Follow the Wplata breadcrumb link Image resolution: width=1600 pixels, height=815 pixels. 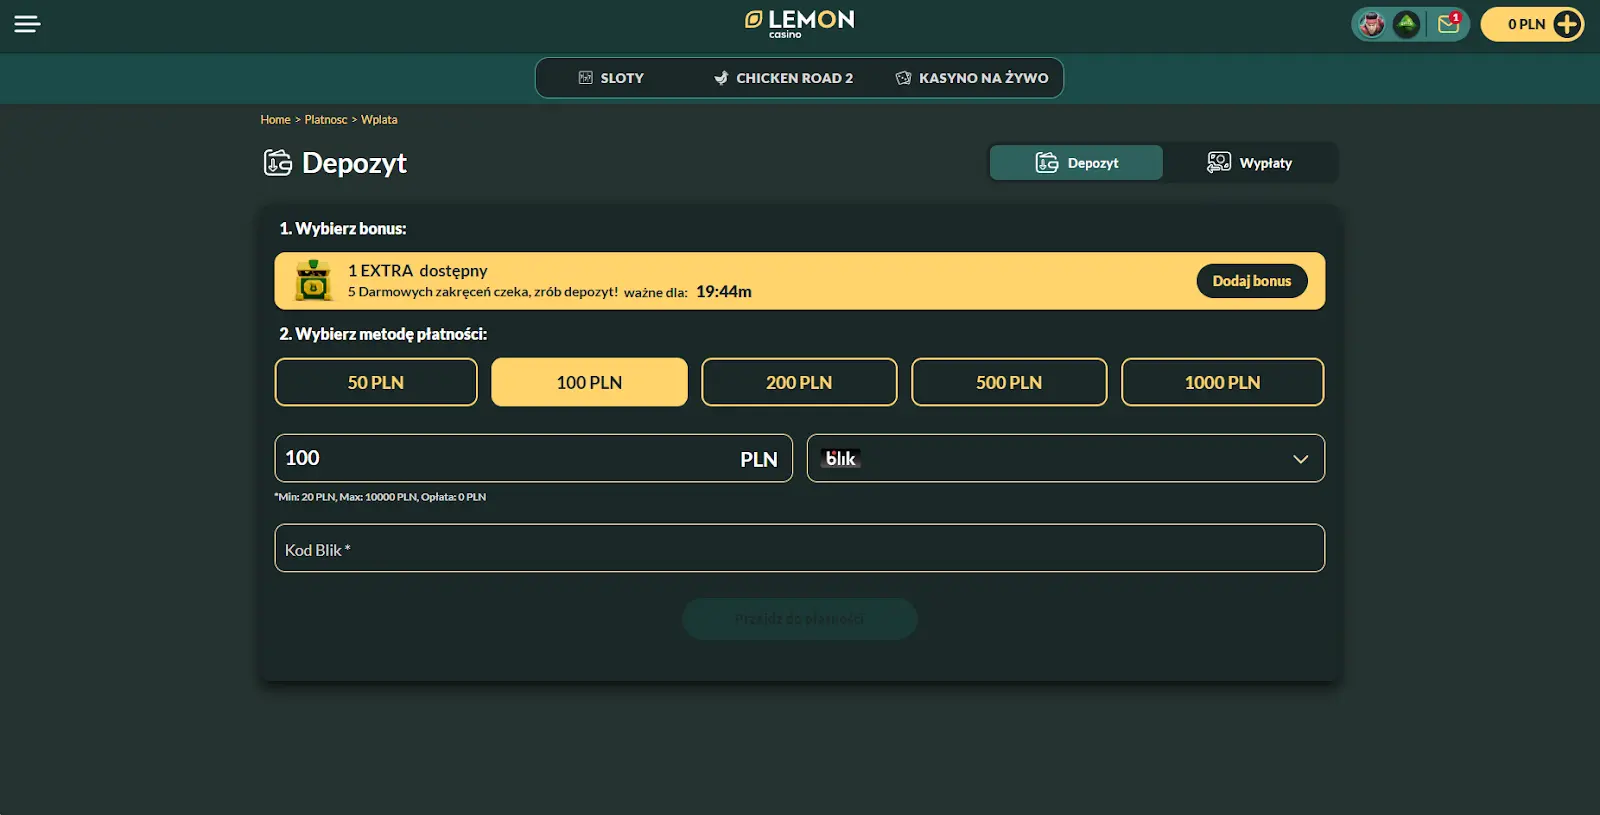click(x=379, y=120)
